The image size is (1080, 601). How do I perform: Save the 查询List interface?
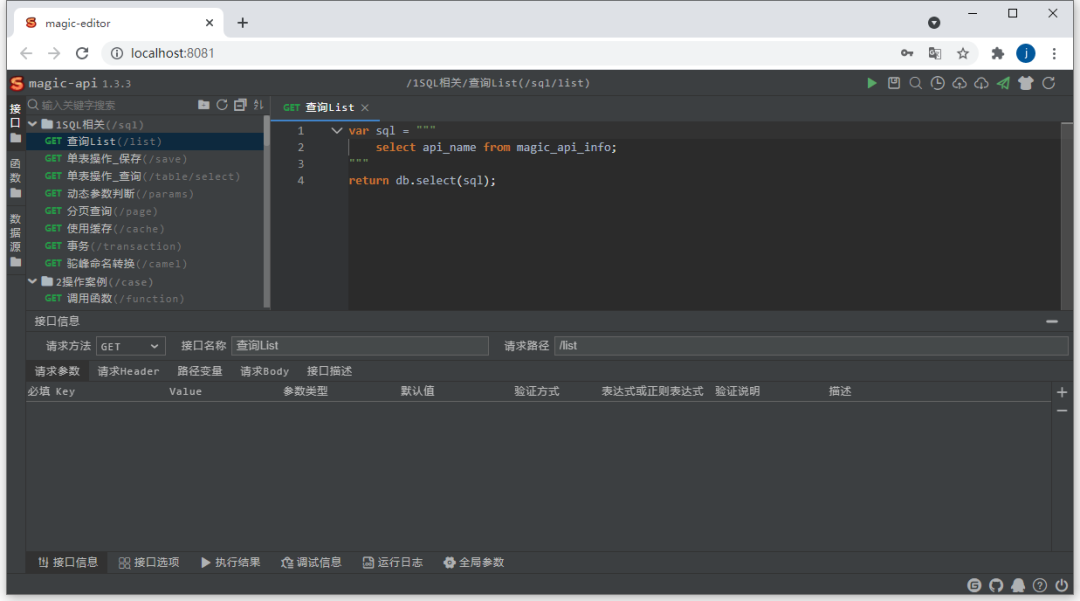pyautogui.click(x=894, y=83)
